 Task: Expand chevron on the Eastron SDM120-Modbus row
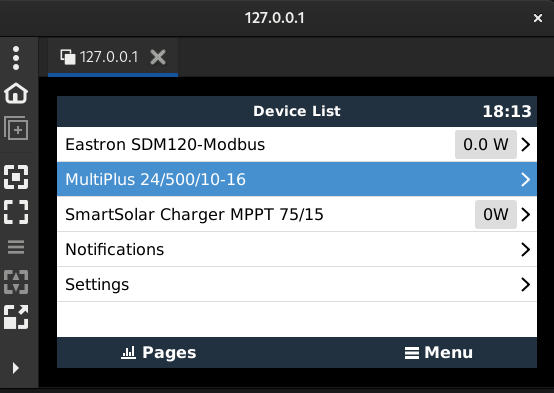pyautogui.click(x=526, y=145)
